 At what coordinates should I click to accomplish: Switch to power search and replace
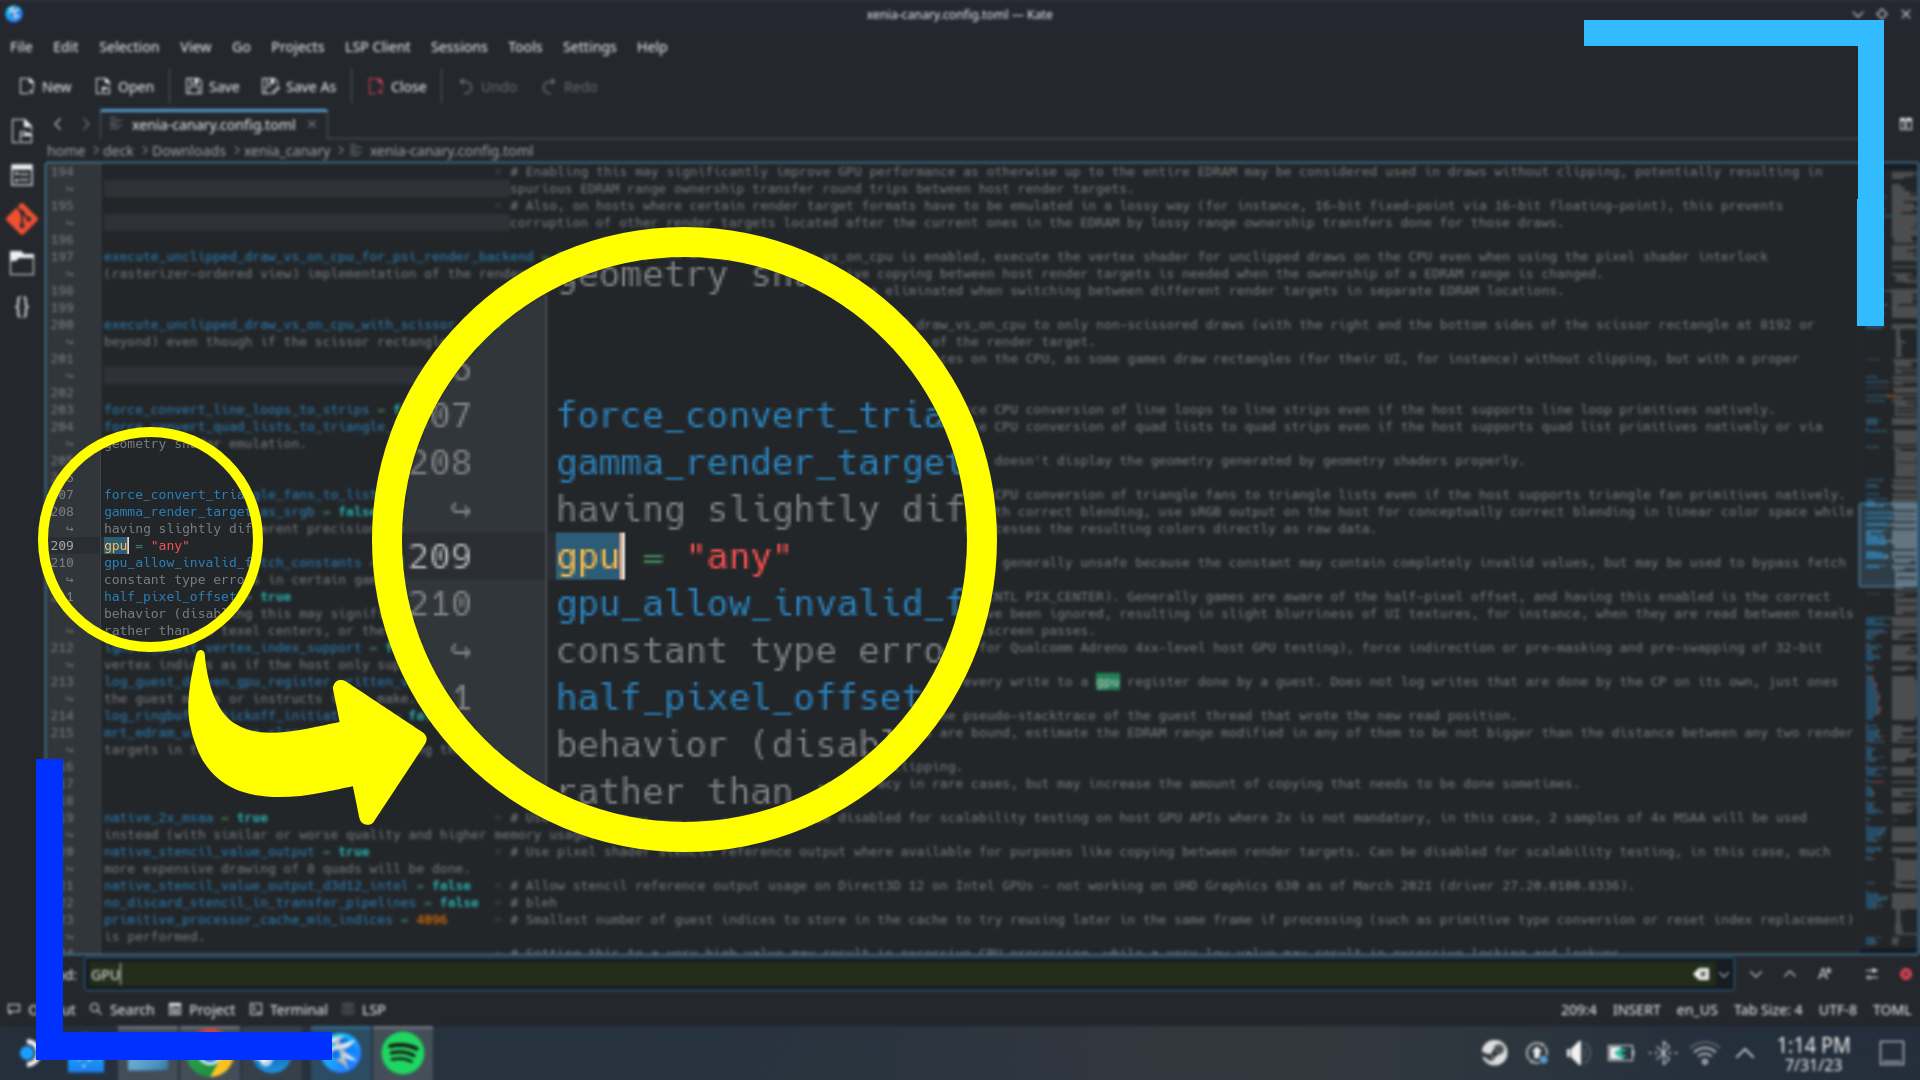point(1872,974)
